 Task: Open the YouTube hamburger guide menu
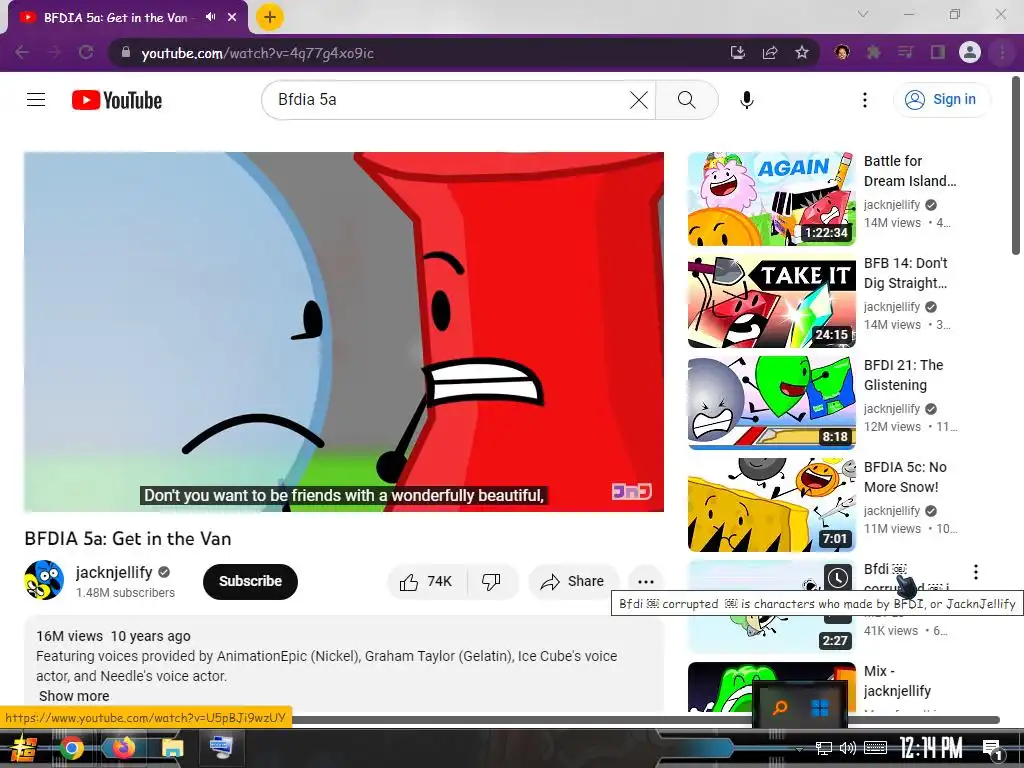click(x=36, y=100)
